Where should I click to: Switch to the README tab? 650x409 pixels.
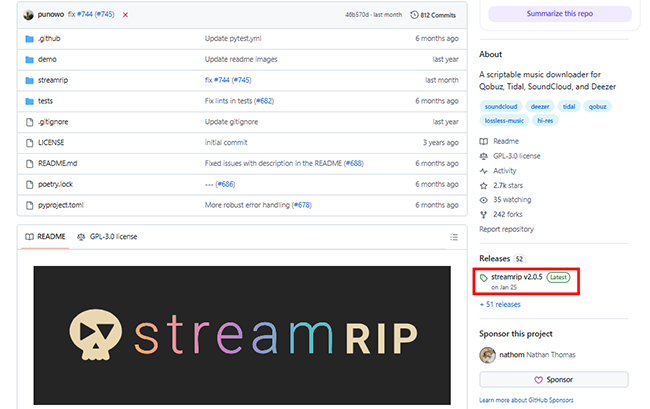click(45, 237)
